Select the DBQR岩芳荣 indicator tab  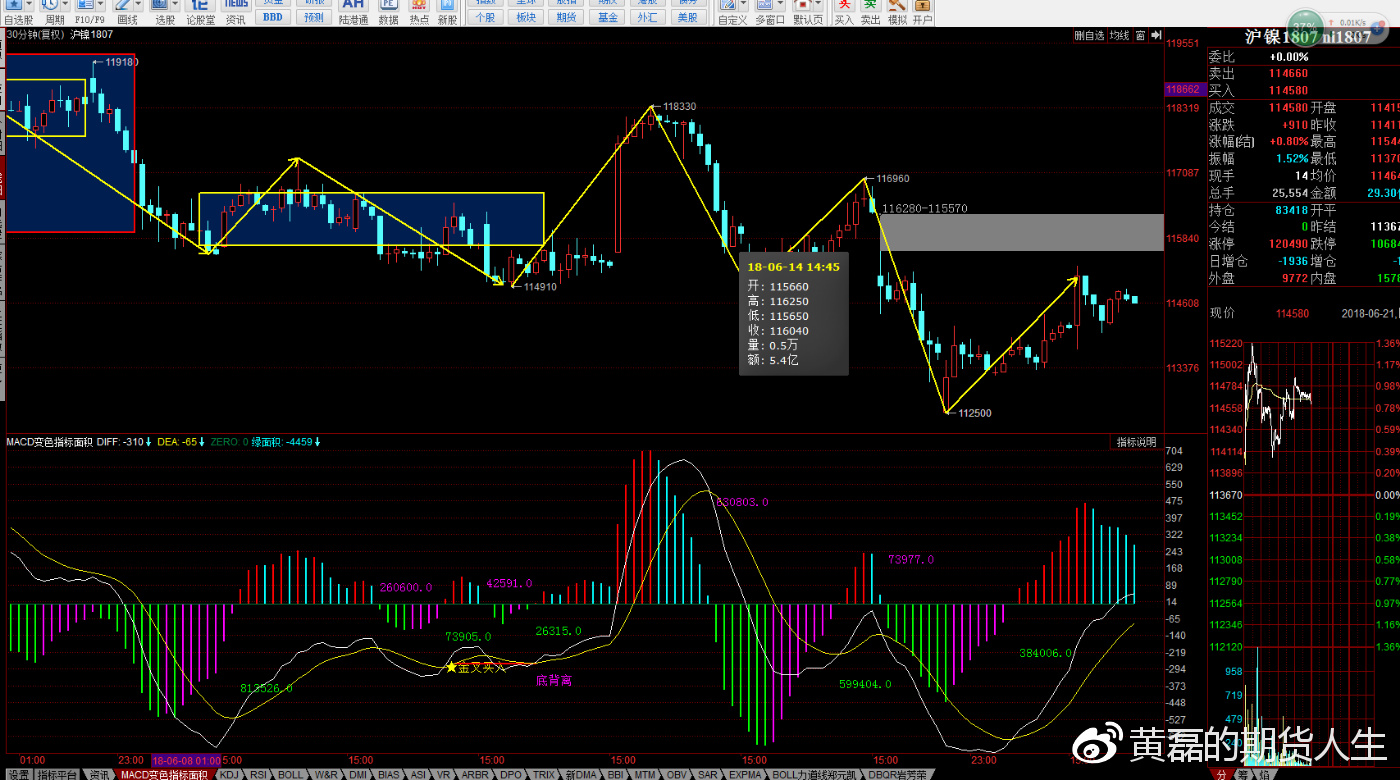tap(898, 774)
